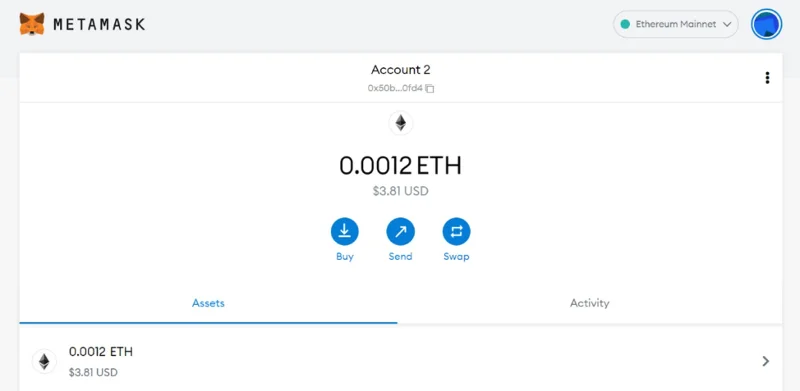The height and width of the screenshot is (391, 800).
Task: Click the MetaMask fox logo
Action: click(x=32, y=24)
